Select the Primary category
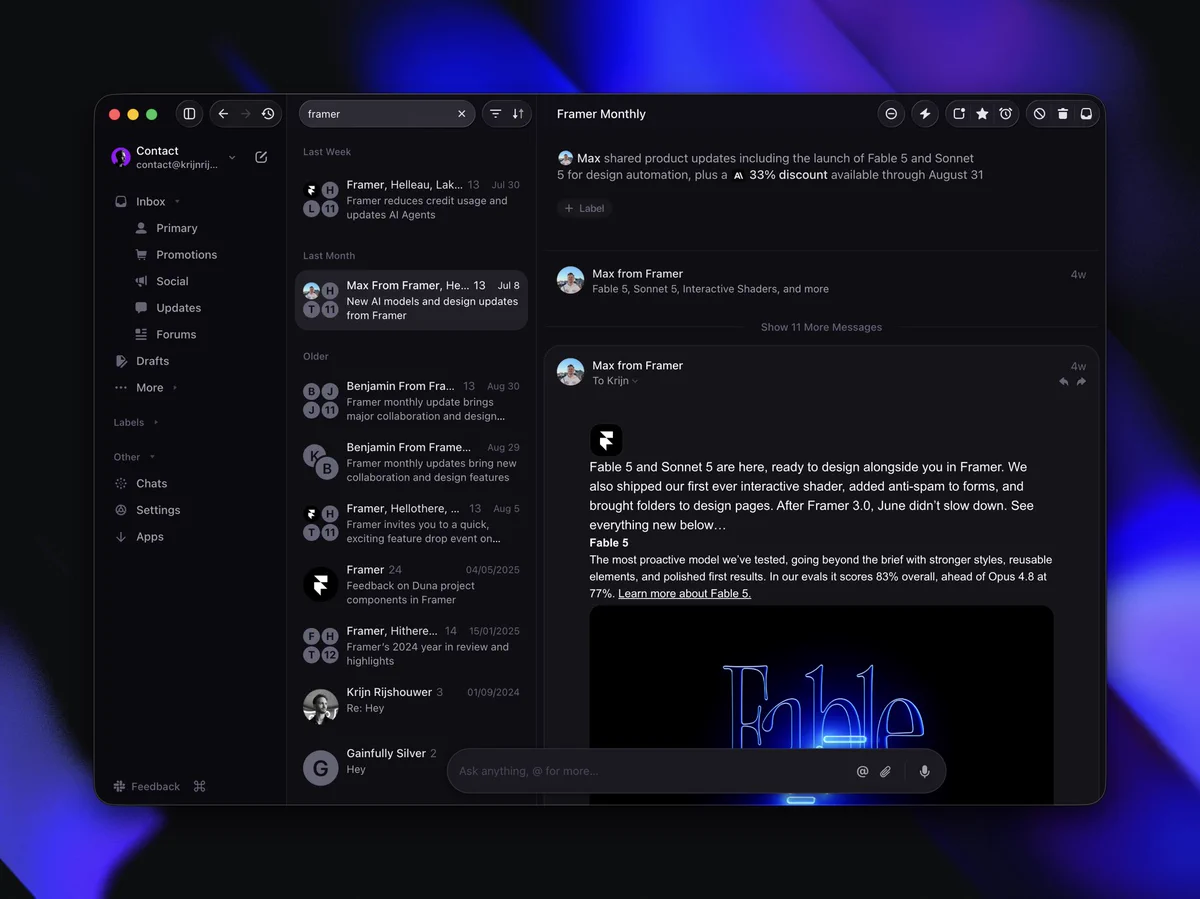Viewport: 1200px width, 899px height. (x=176, y=228)
